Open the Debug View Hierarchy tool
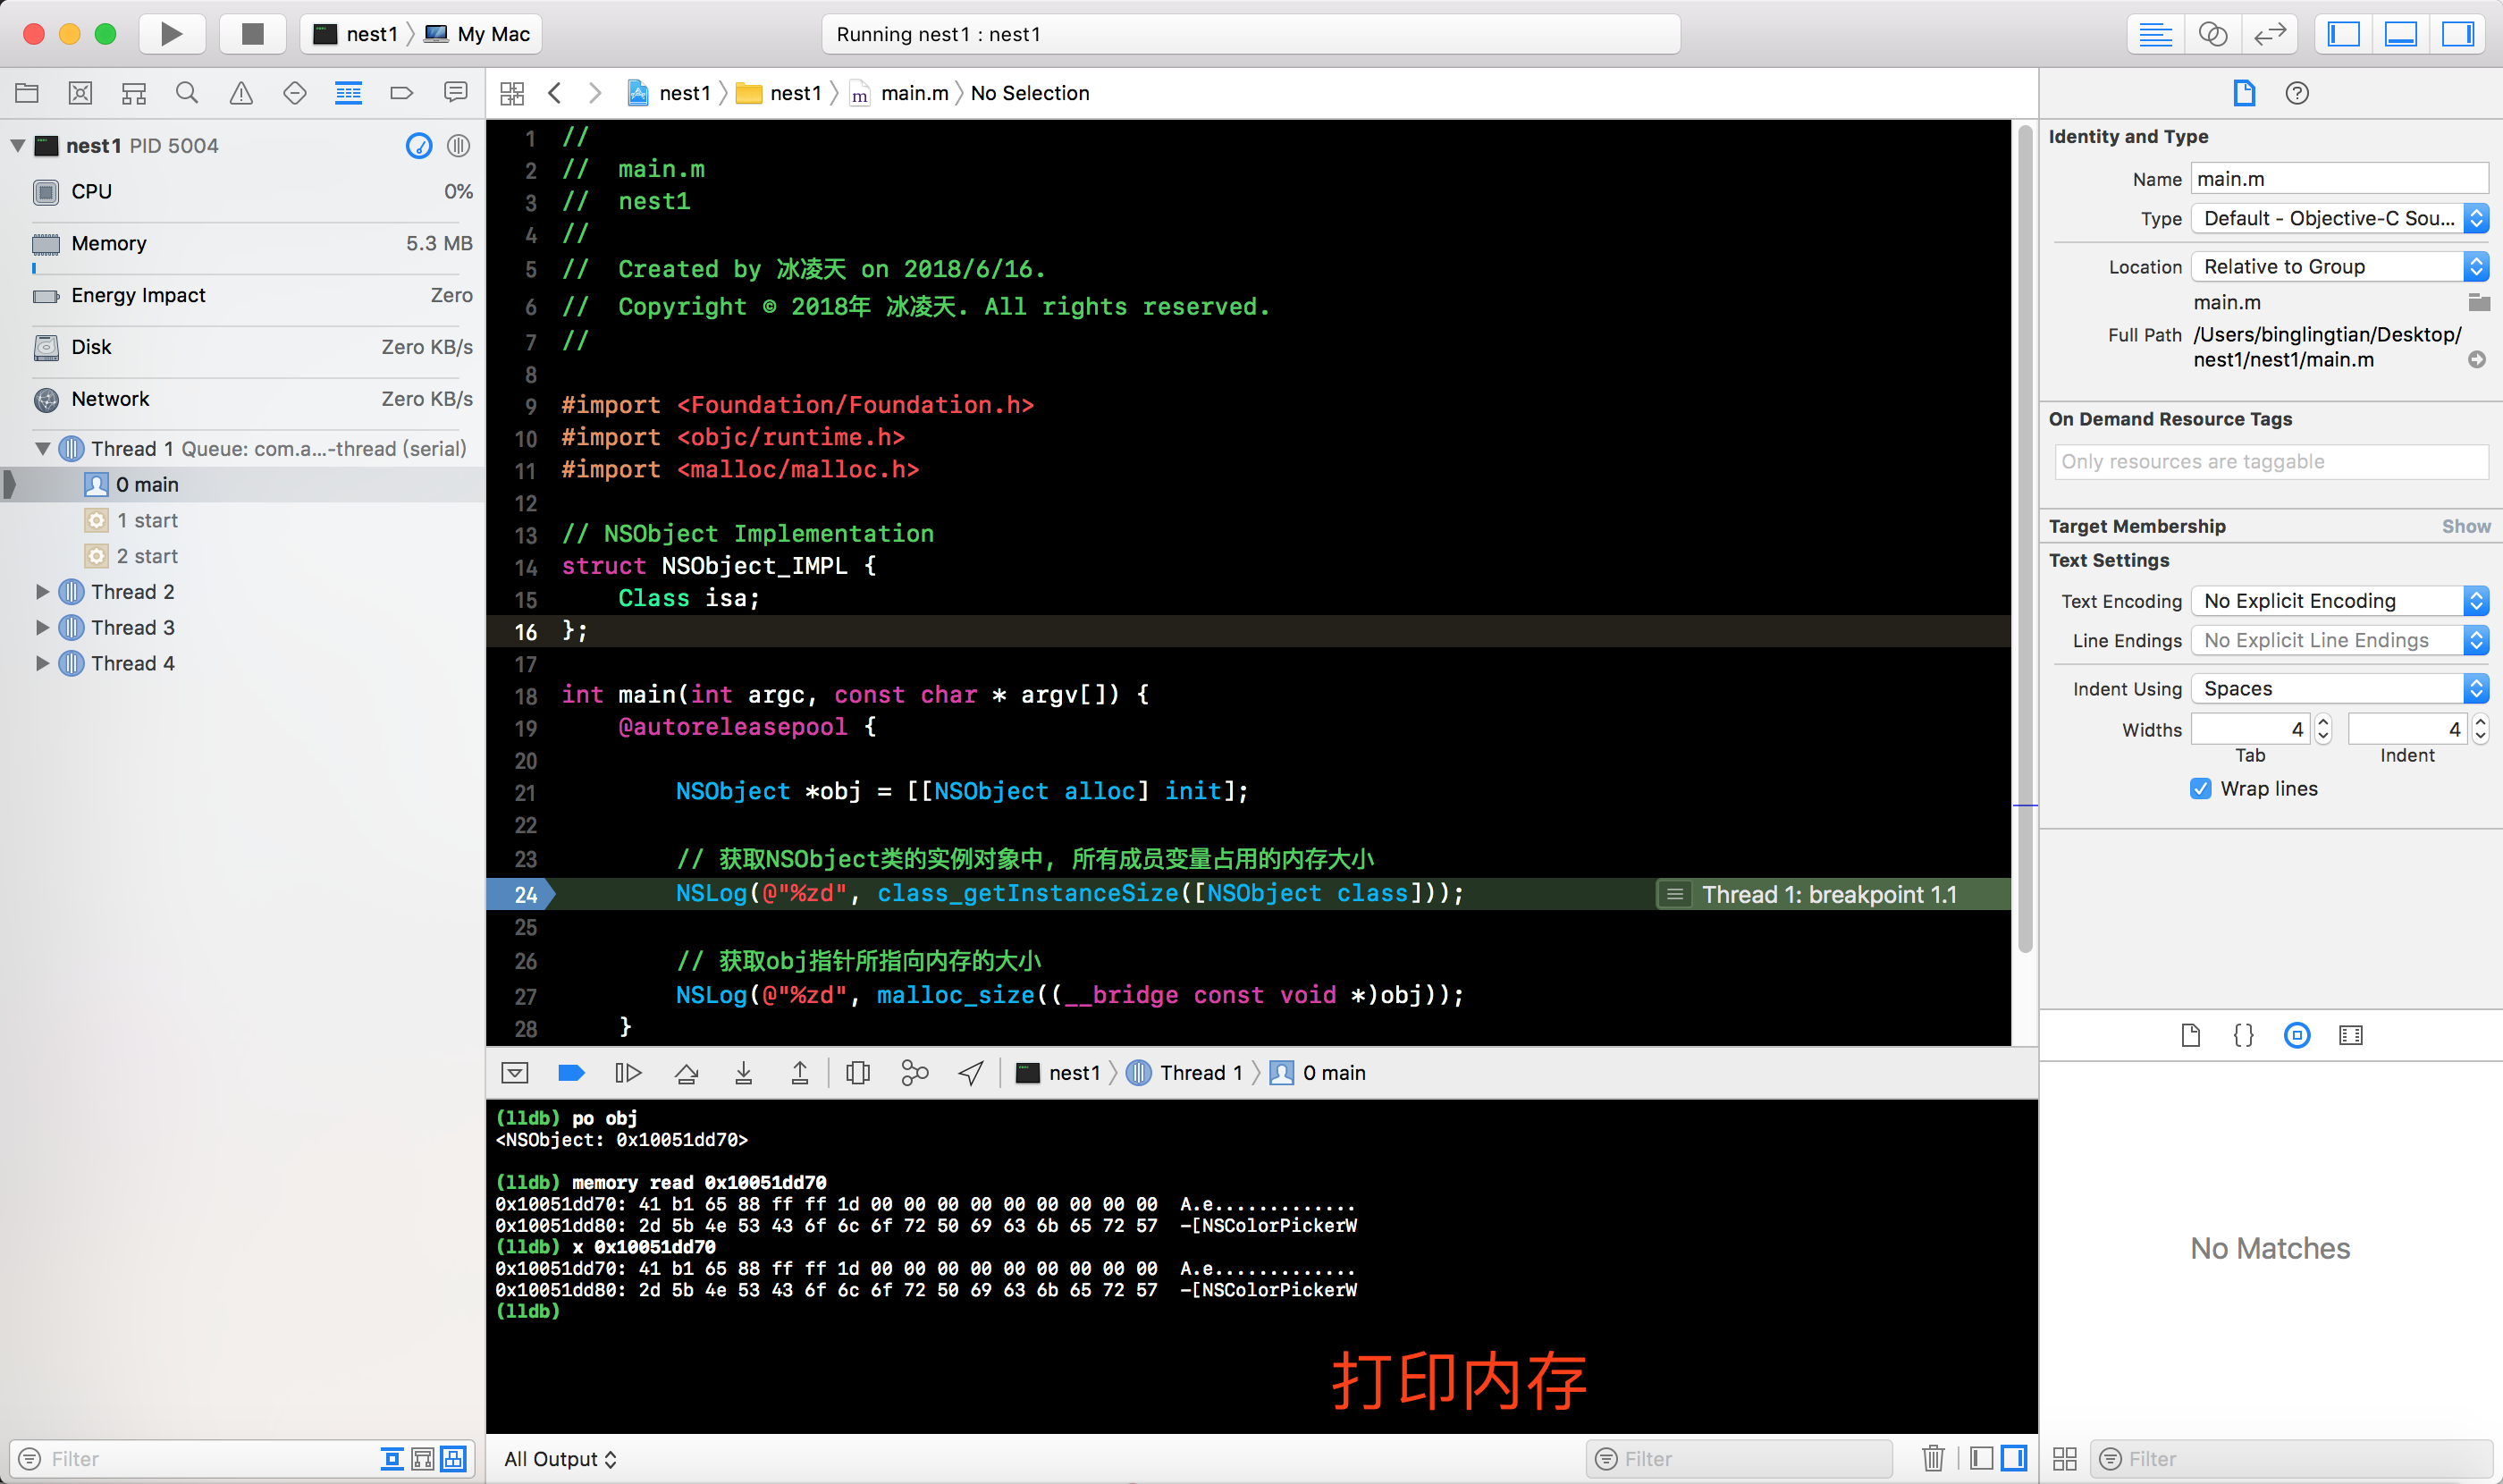The width and height of the screenshot is (2503, 1484). [x=857, y=1073]
